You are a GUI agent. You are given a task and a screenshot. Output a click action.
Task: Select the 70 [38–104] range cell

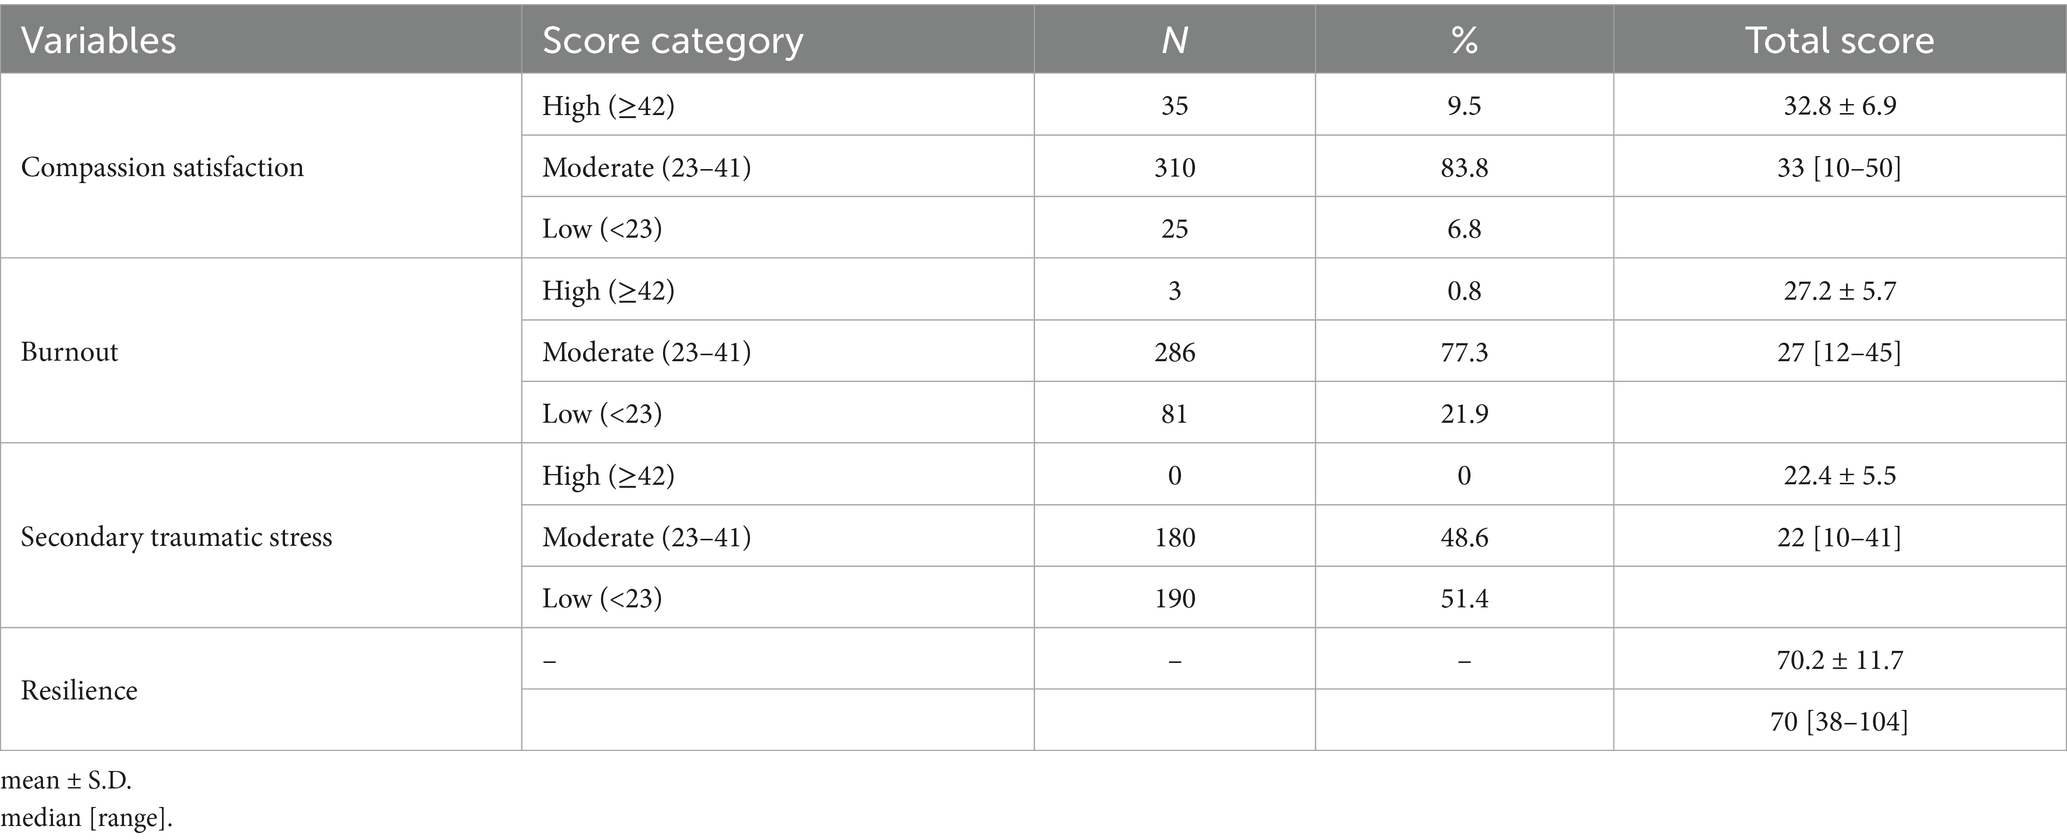pyautogui.click(x=1839, y=721)
